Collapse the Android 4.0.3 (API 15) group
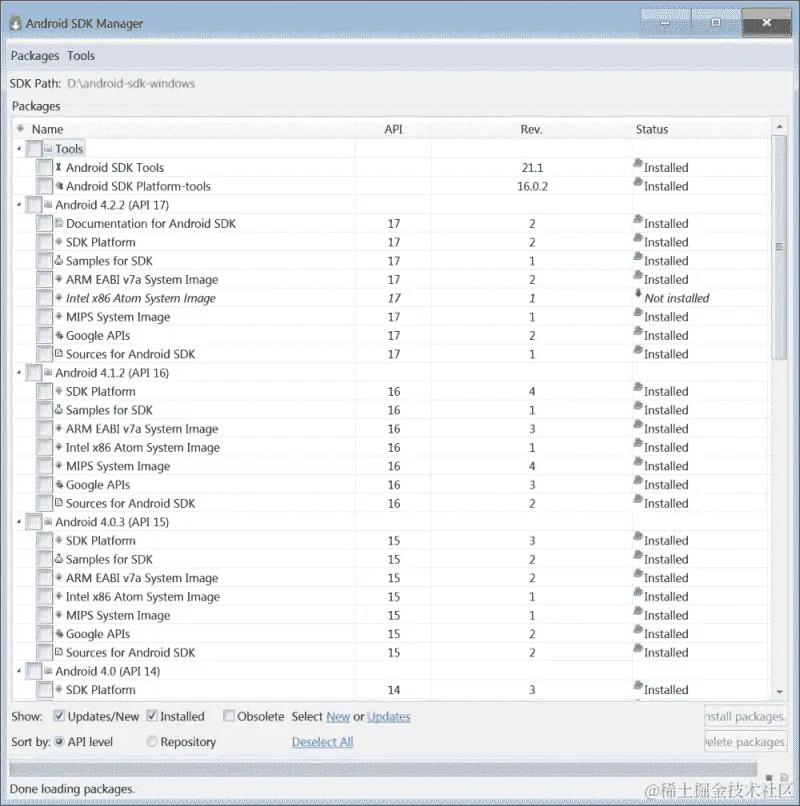 click(19, 522)
